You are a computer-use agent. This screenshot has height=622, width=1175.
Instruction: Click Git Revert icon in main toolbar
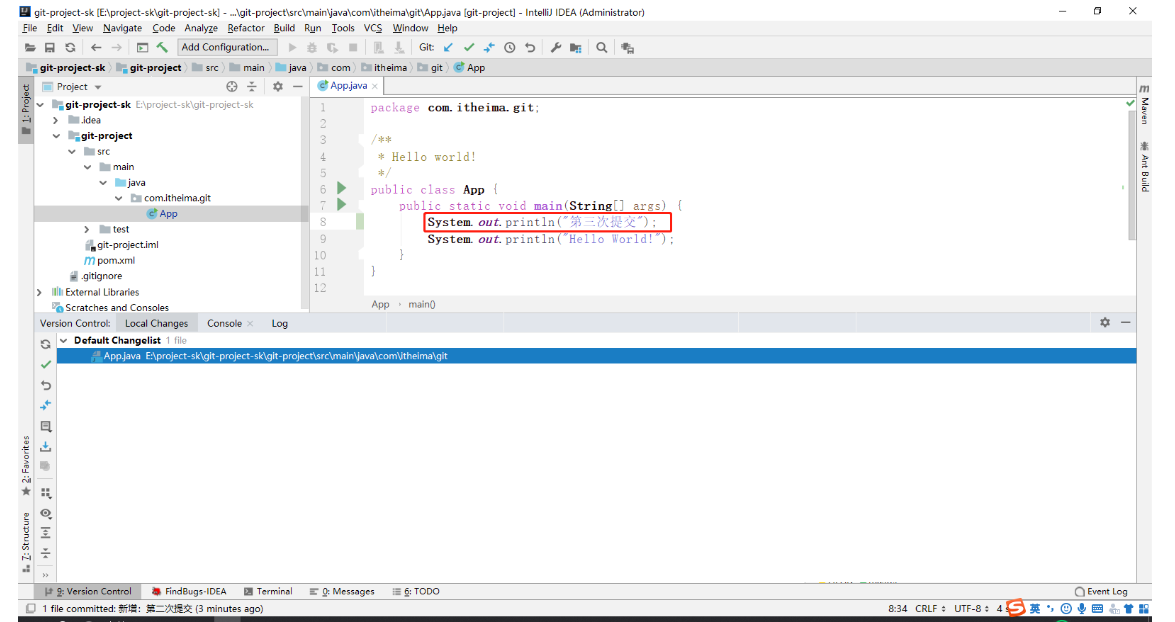[530, 47]
